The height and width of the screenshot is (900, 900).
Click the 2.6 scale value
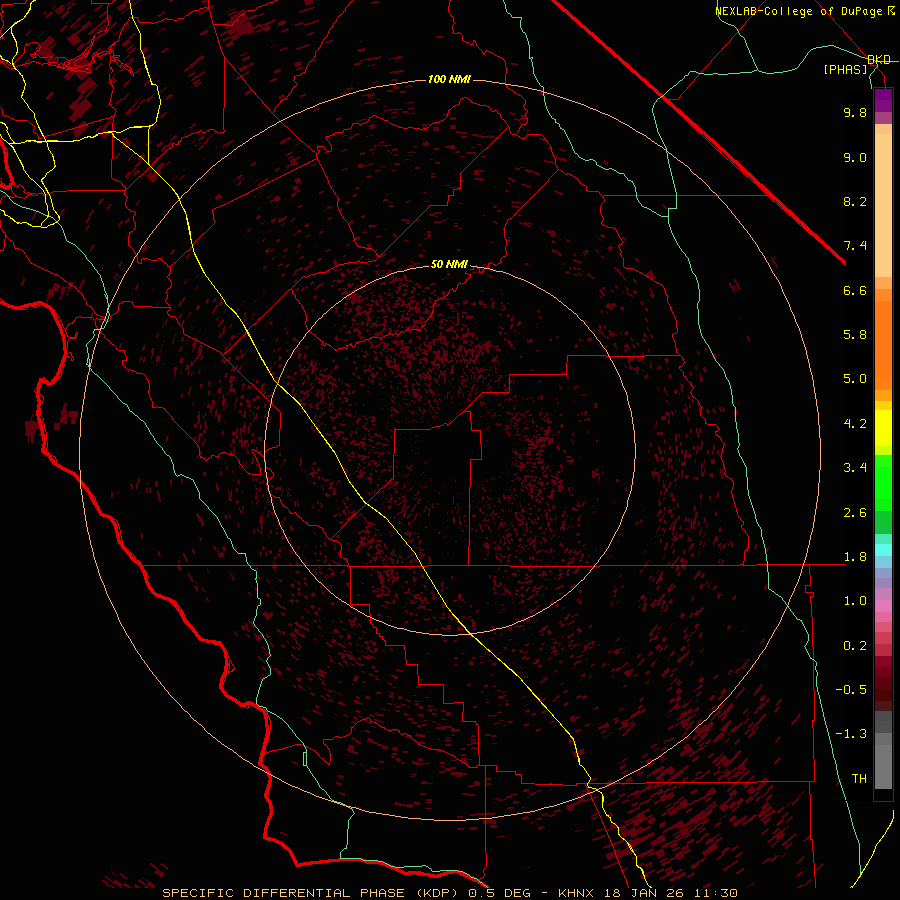click(x=855, y=513)
